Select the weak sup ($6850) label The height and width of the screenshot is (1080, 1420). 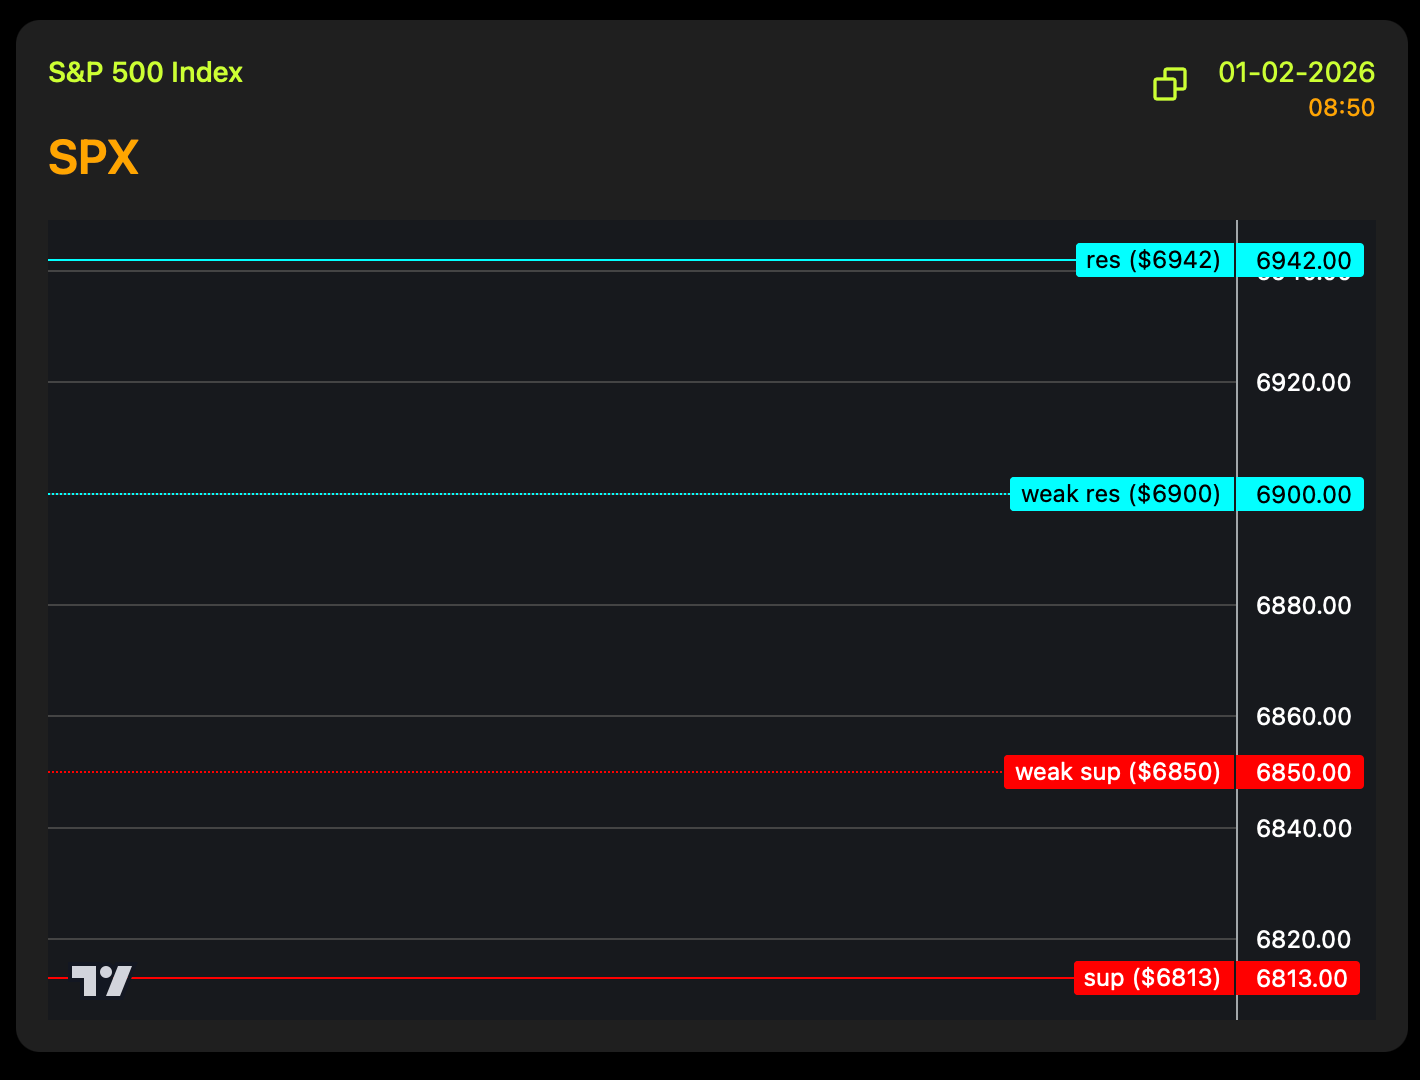1118,772
